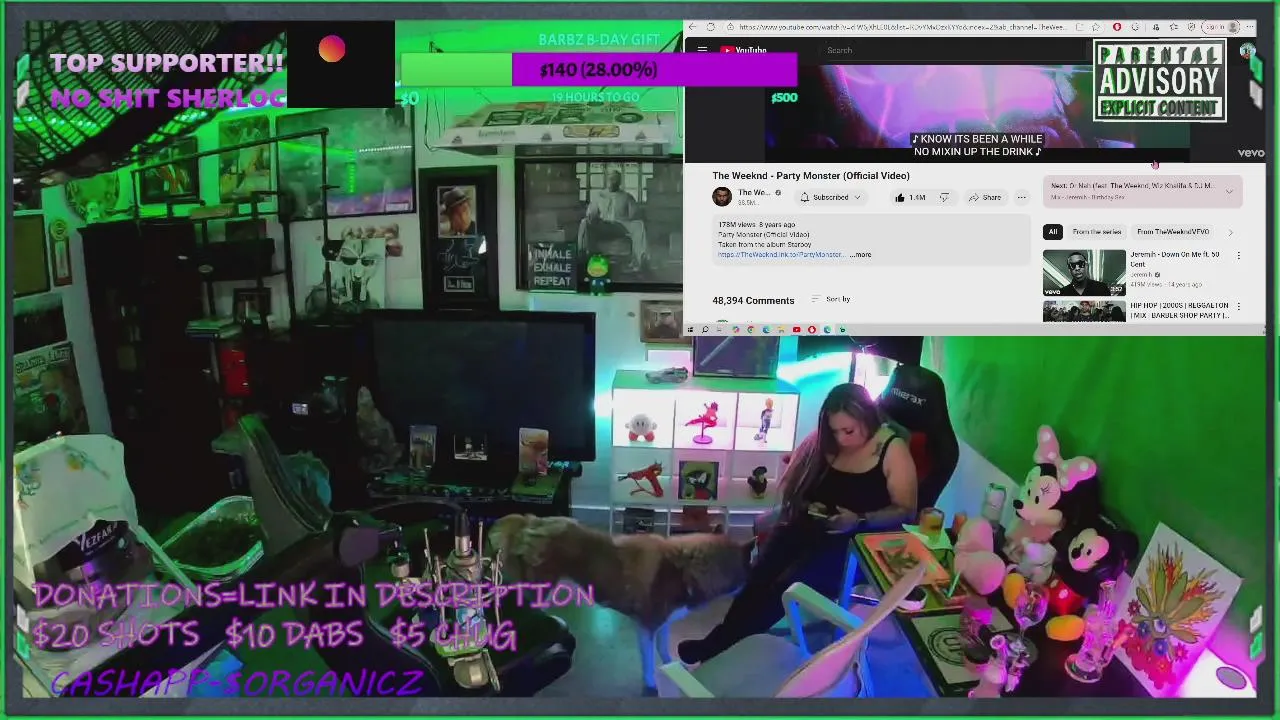Share the Party Monster video
Image resolution: width=1280 pixels, height=720 pixels.
coord(984,197)
